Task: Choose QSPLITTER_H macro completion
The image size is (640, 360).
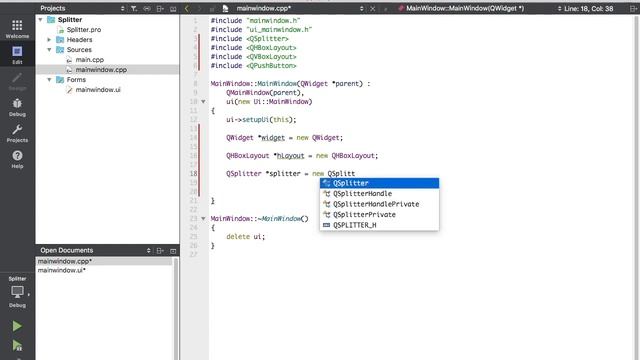Action: coord(379,225)
